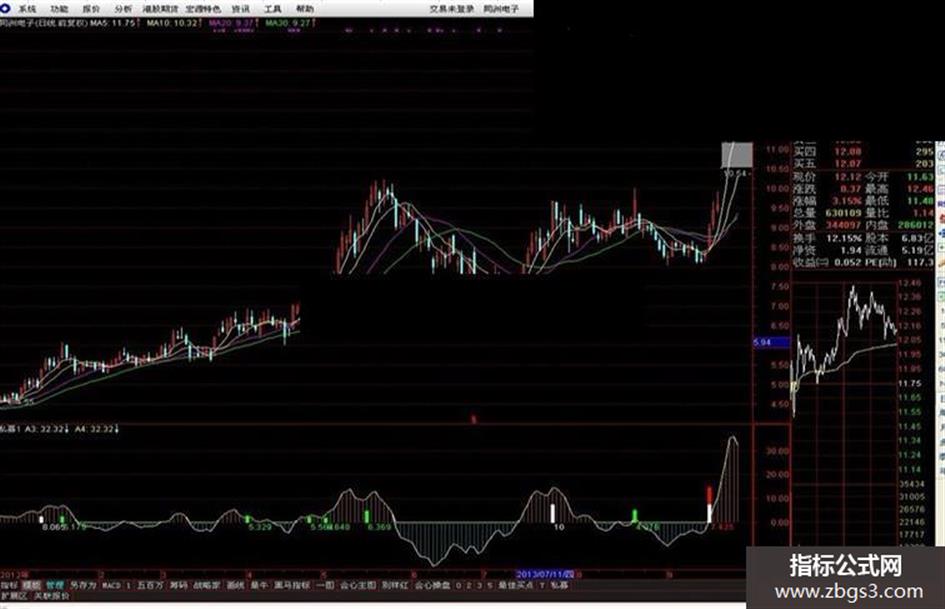Select the 战略家 indicator tab
The height and width of the screenshot is (609, 945).
click(206, 585)
